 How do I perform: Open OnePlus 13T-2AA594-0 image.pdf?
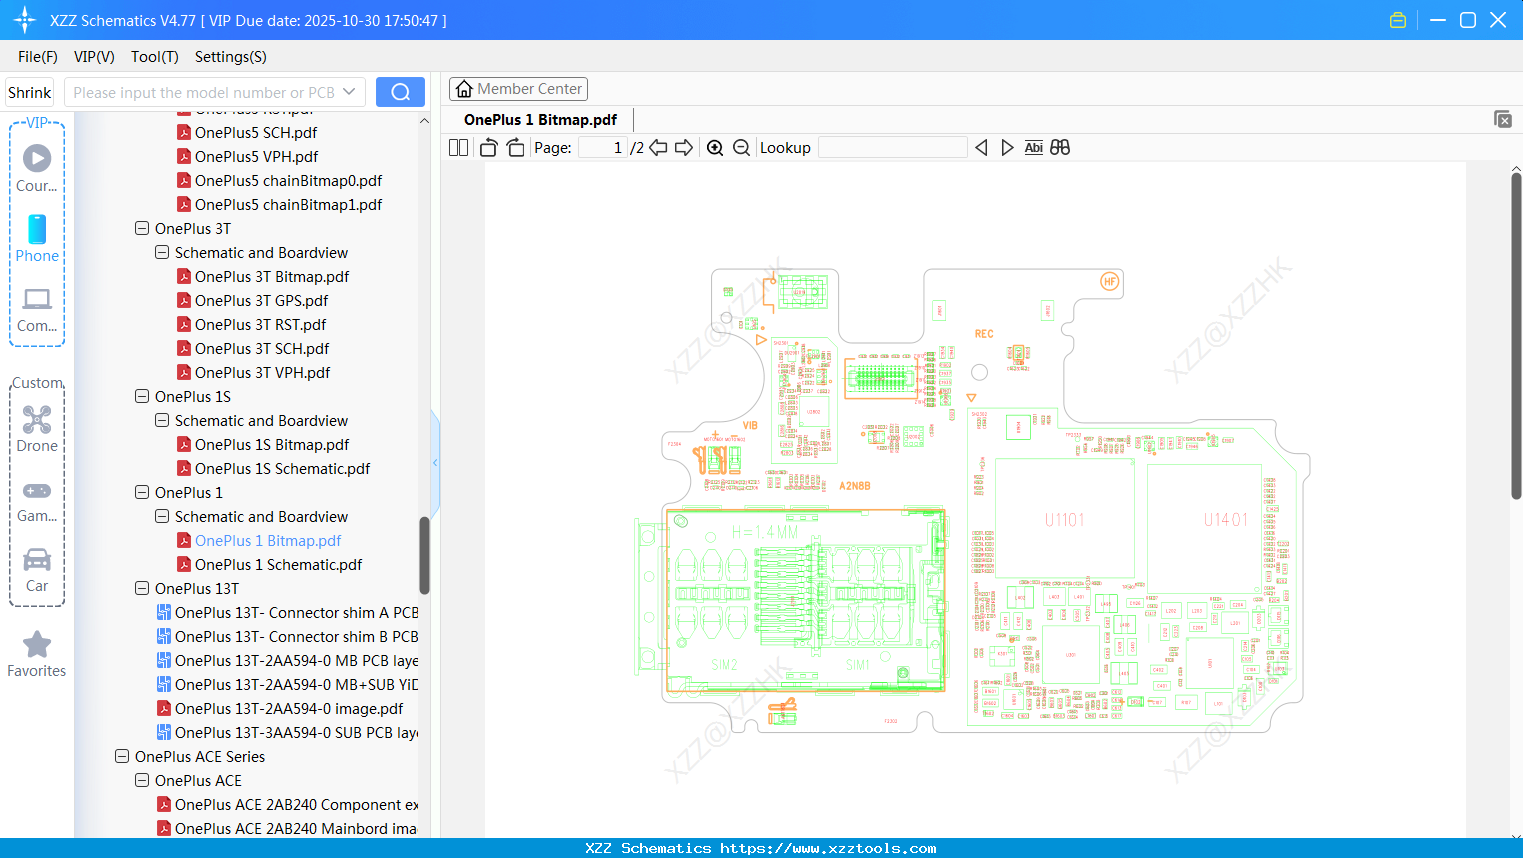289,708
